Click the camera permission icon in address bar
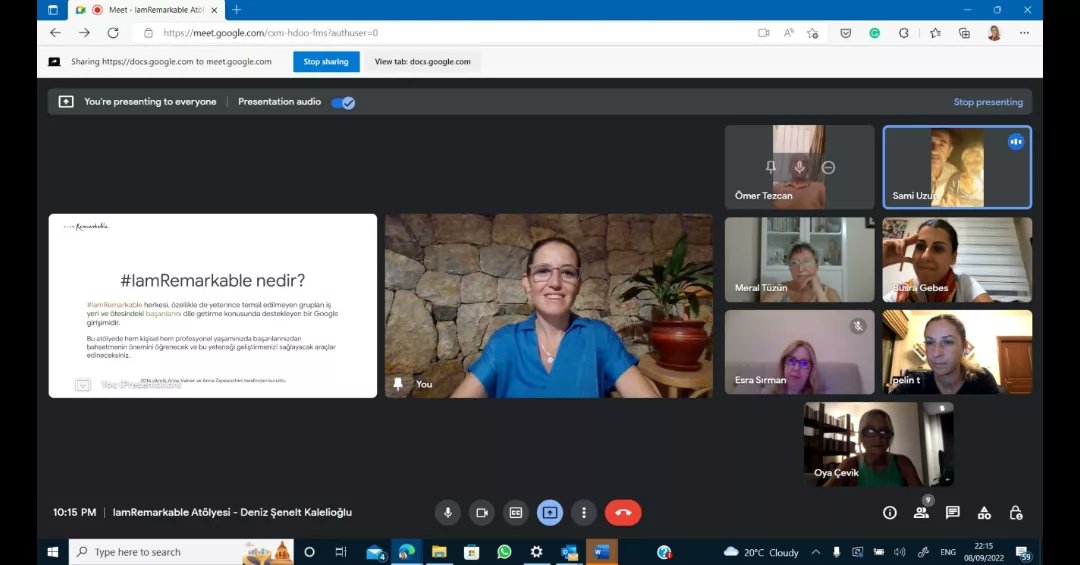1080x565 pixels. [x=763, y=32]
